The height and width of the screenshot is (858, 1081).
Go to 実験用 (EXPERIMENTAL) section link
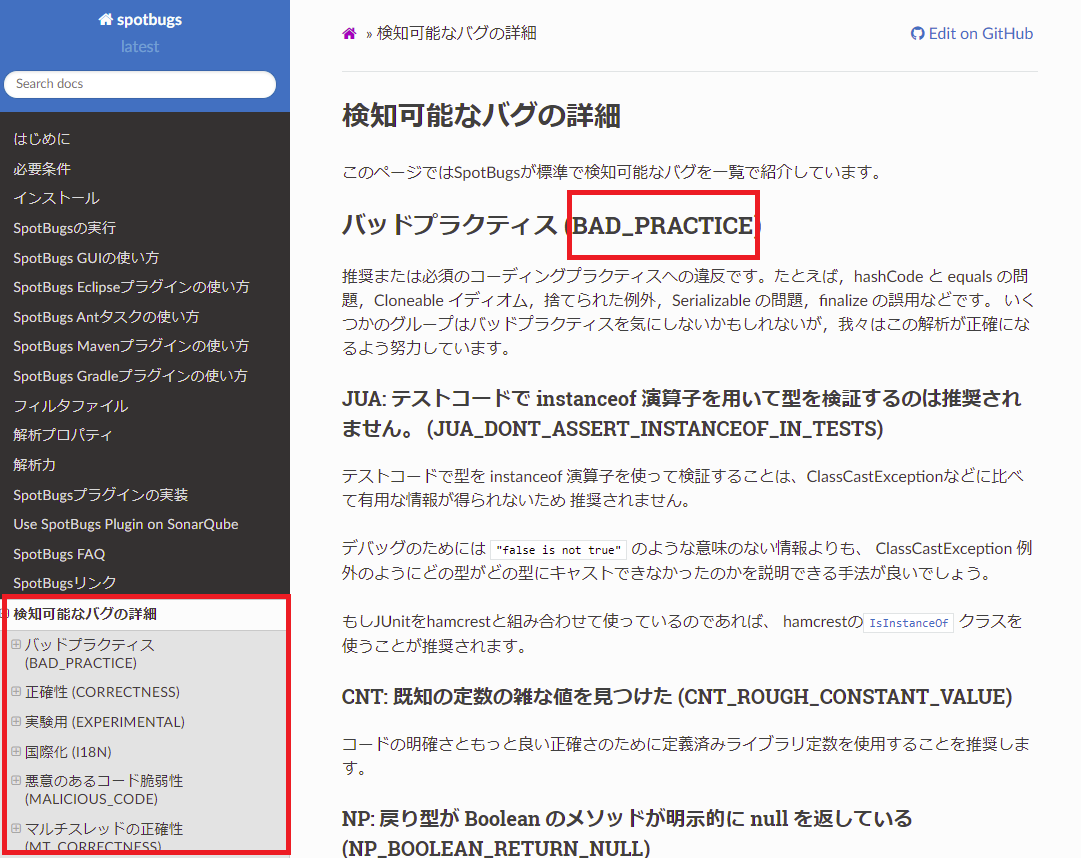tap(105, 722)
